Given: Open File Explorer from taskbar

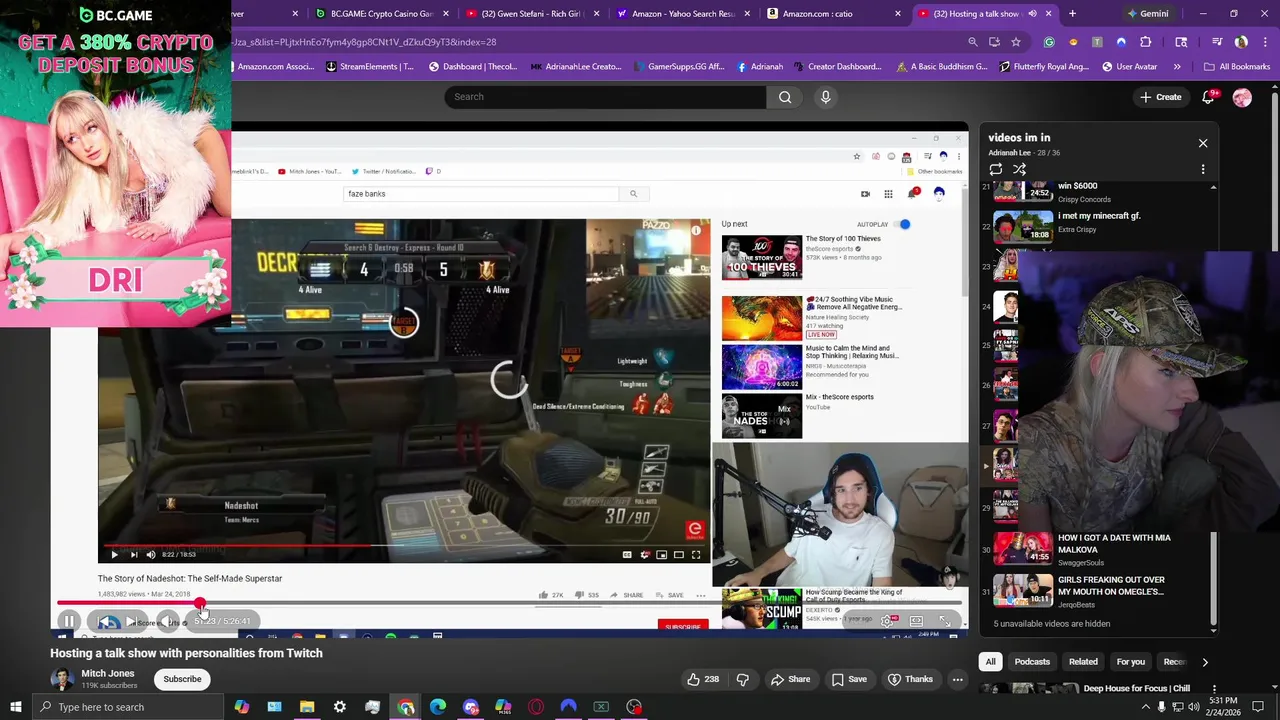Looking at the screenshot, I should 307,707.
